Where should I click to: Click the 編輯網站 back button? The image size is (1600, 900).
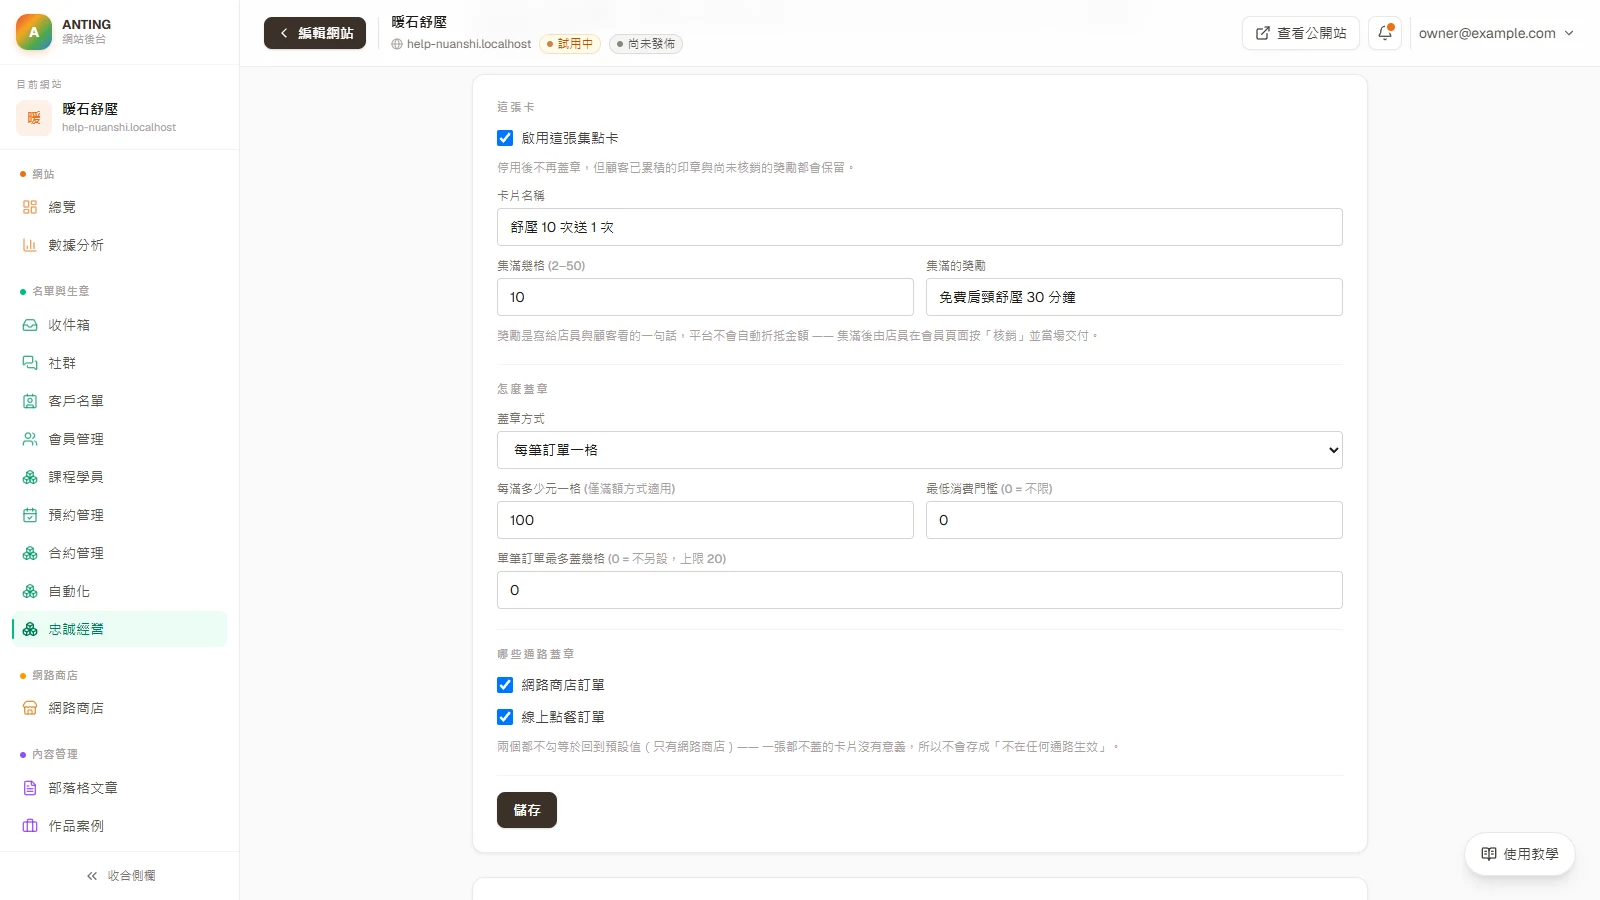pos(315,33)
